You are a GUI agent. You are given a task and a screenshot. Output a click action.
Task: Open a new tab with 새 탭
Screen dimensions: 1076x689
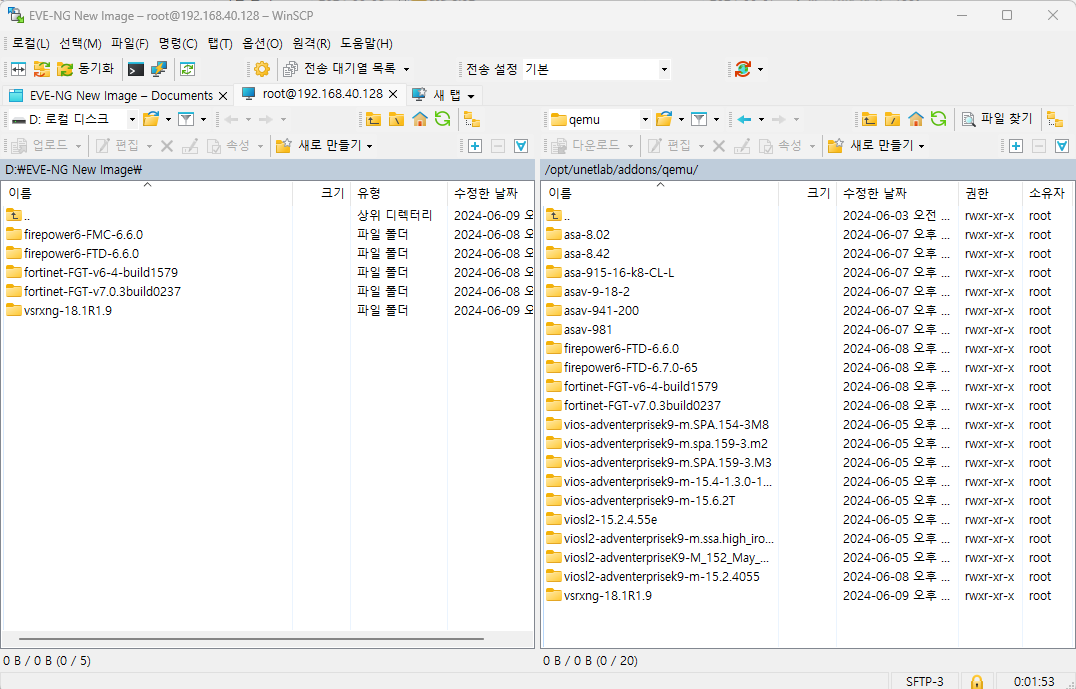coord(443,95)
